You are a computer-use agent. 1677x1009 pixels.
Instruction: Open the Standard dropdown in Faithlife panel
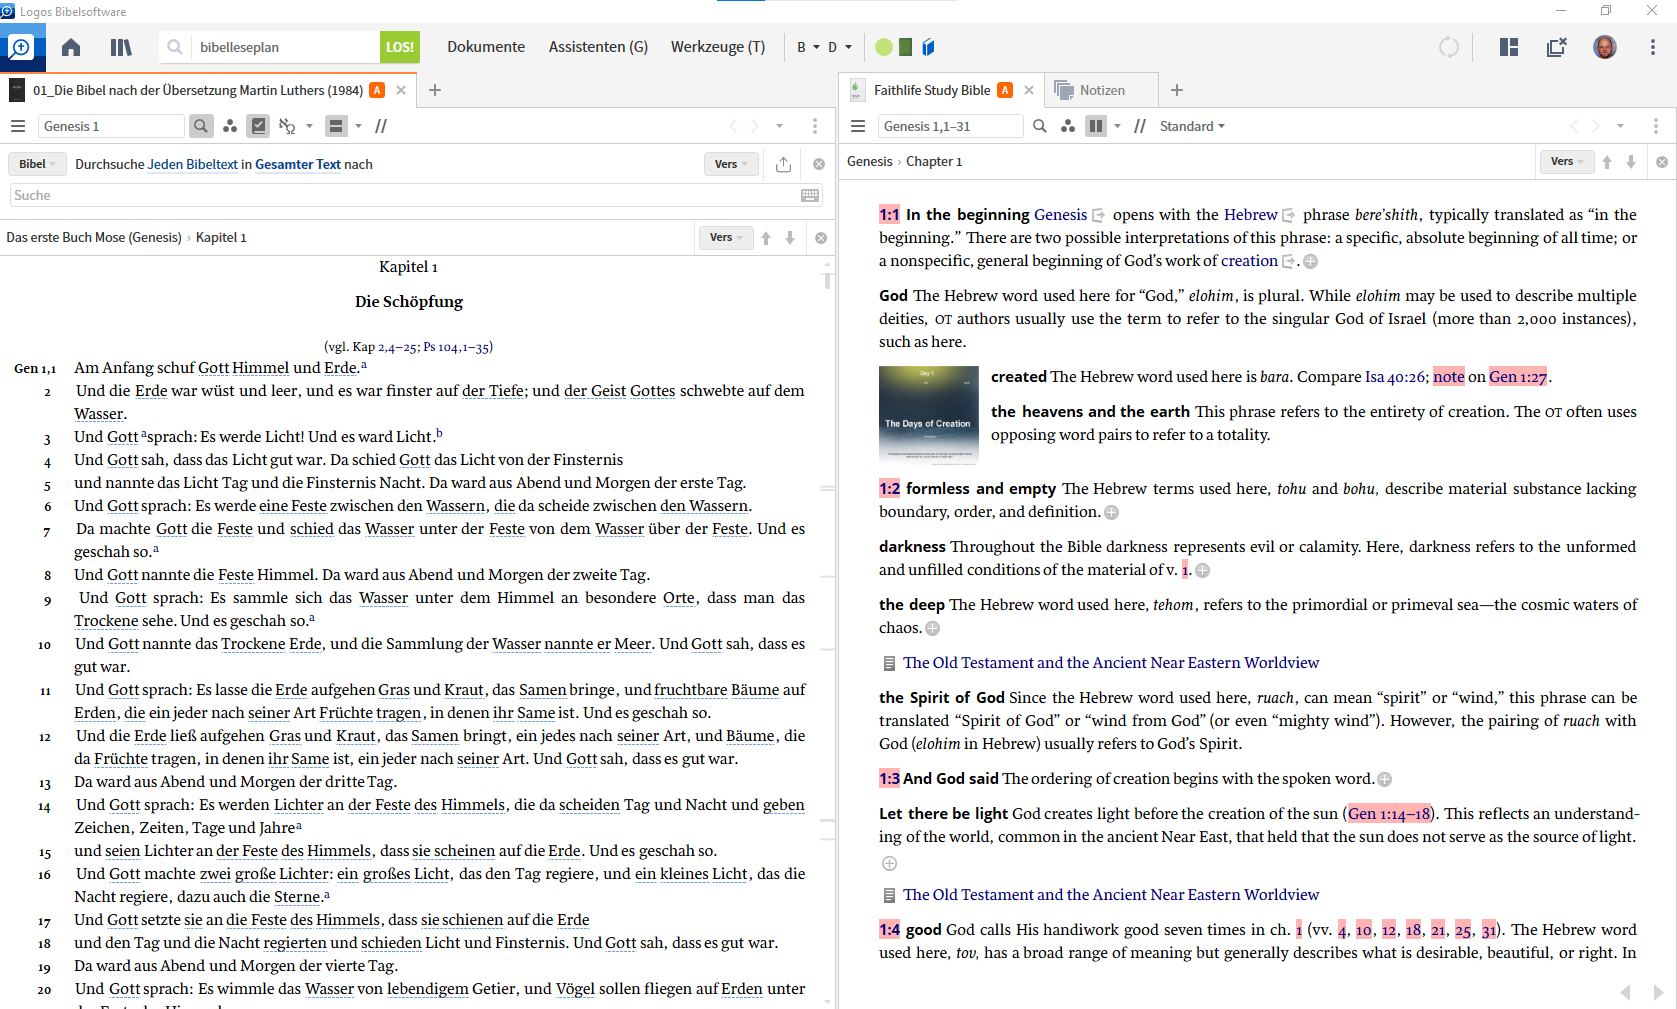pos(1192,126)
